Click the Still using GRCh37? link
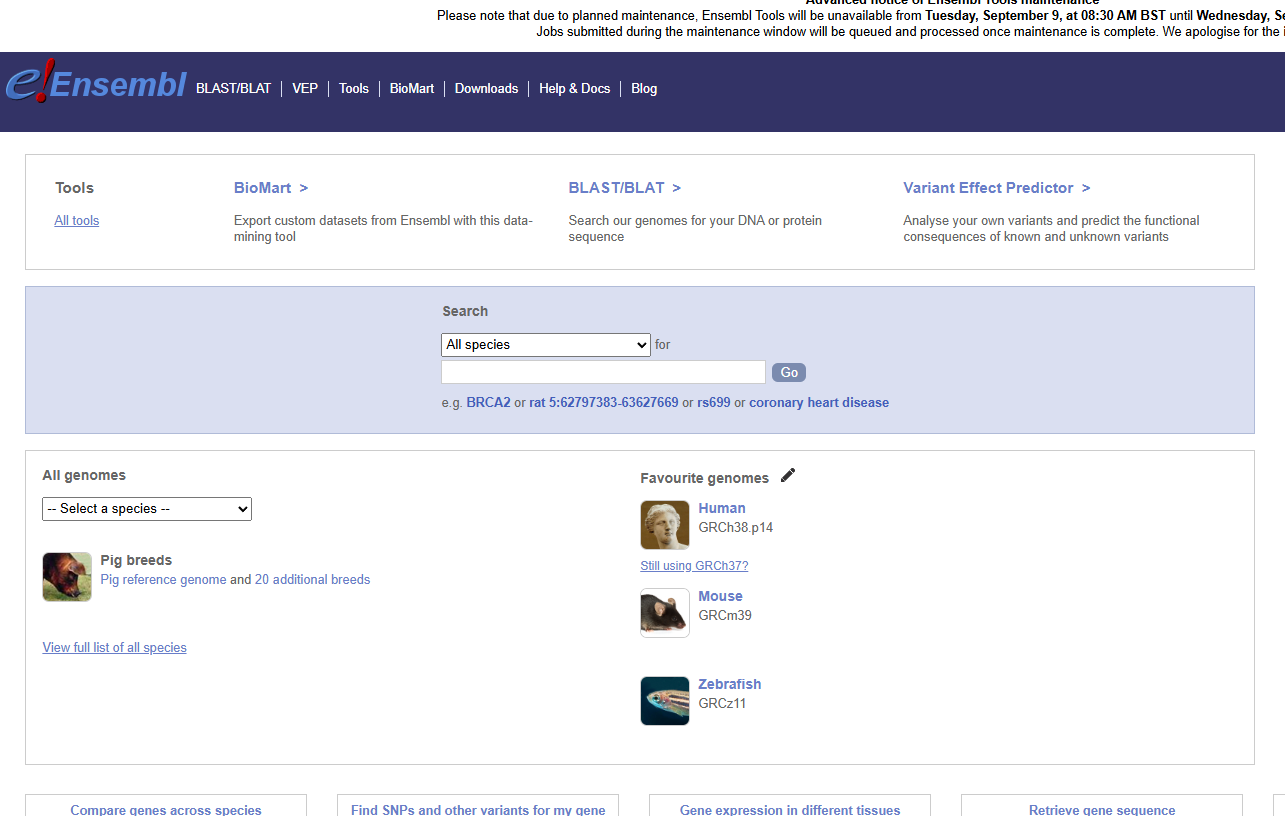Image resolution: width=1285 pixels, height=816 pixels. click(694, 566)
